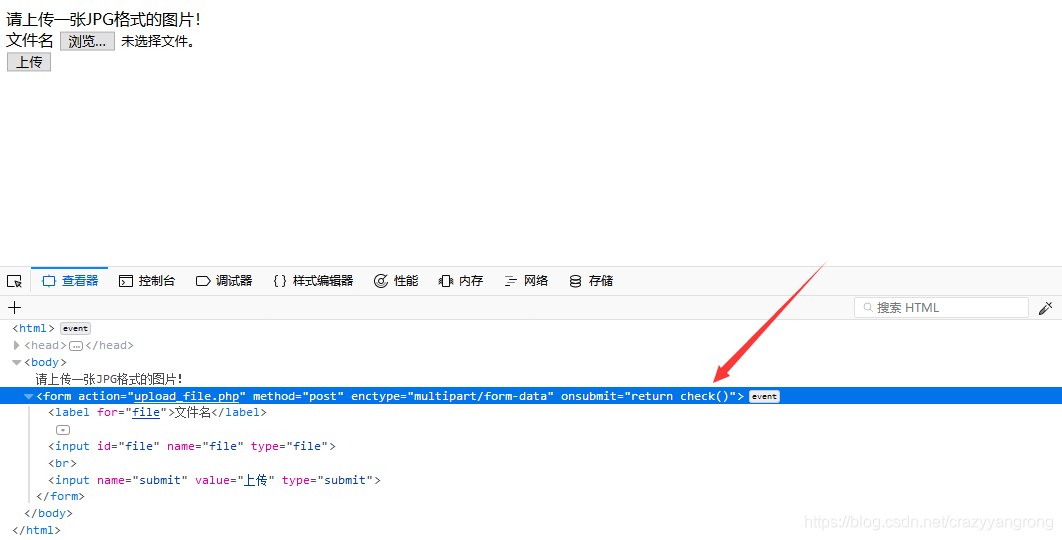Collapse the body element node
1062x540 pixels.
point(16,362)
